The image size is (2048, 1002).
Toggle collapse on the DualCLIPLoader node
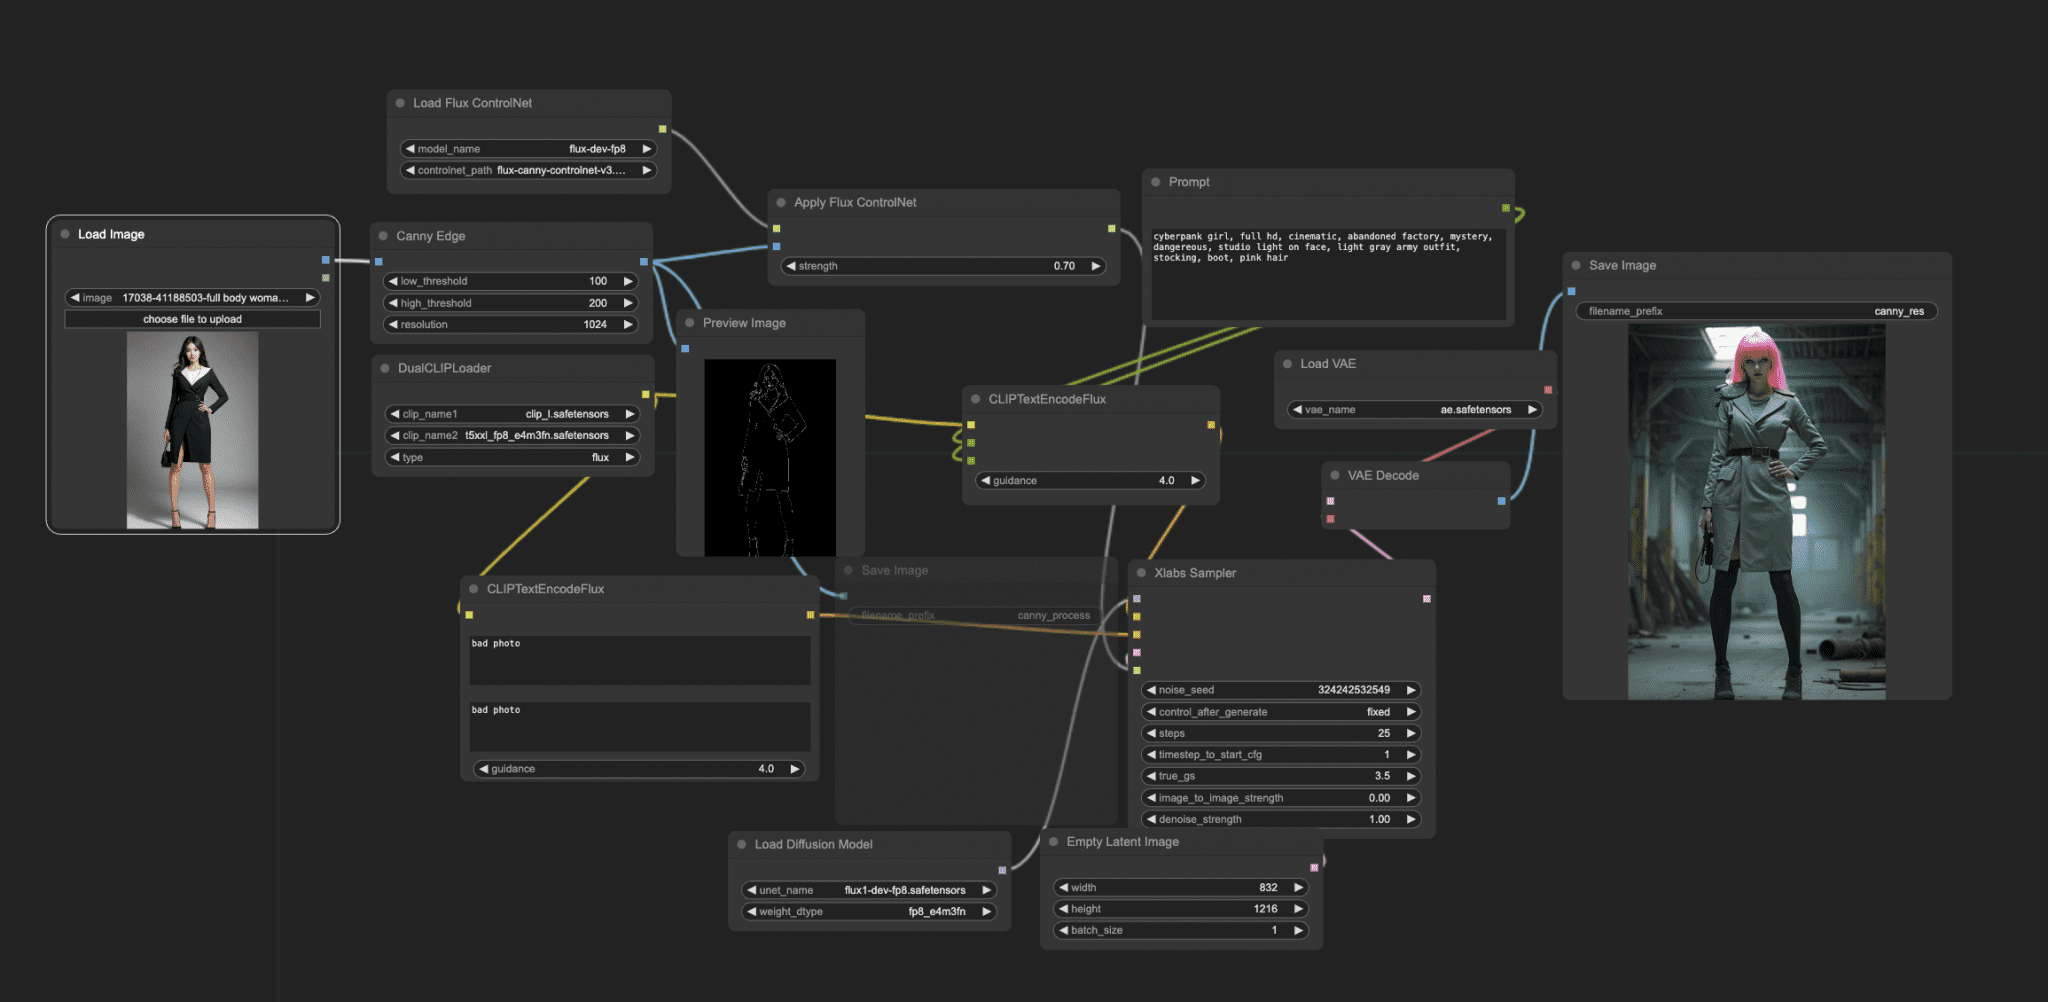(385, 368)
